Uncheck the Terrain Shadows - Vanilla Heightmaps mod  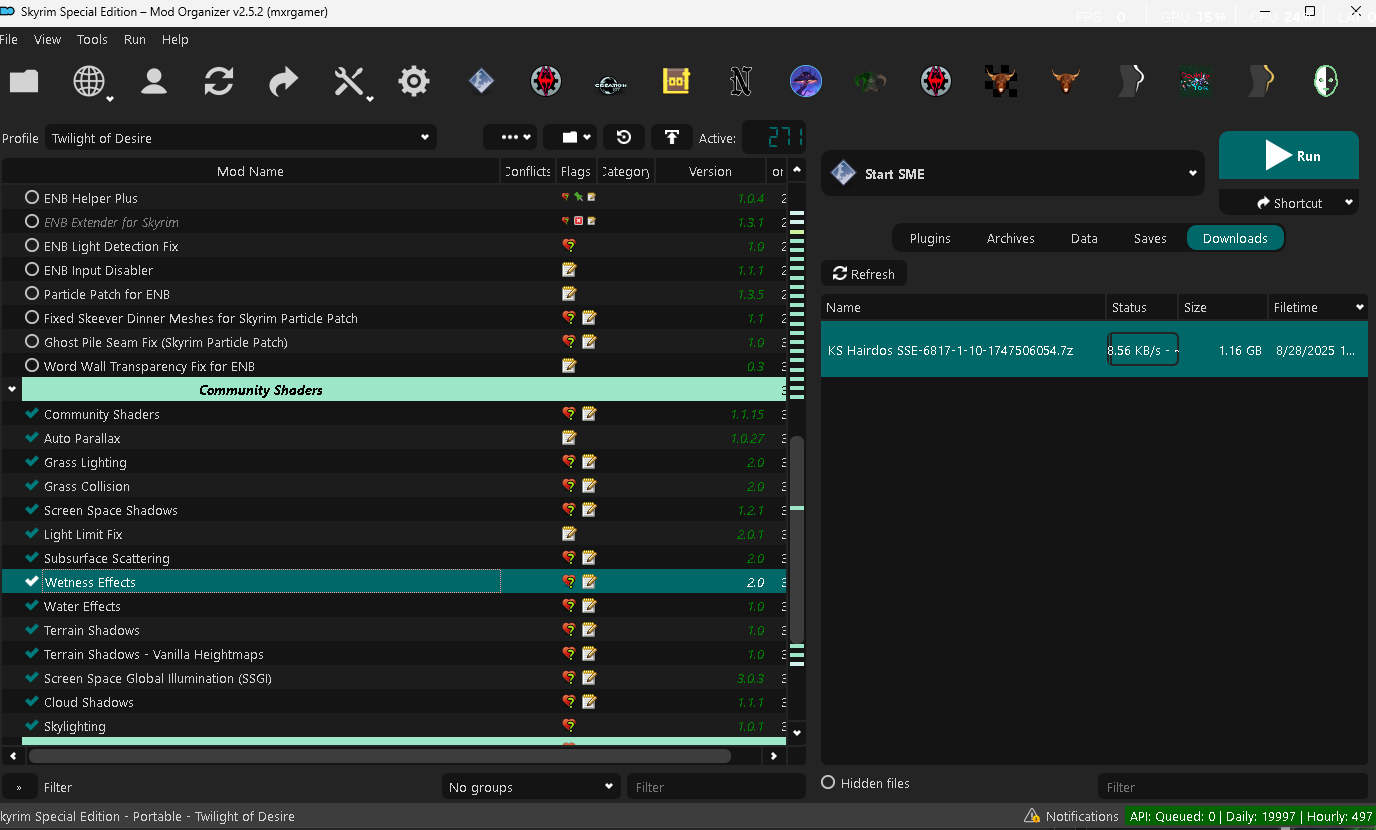tap(32, 654)
